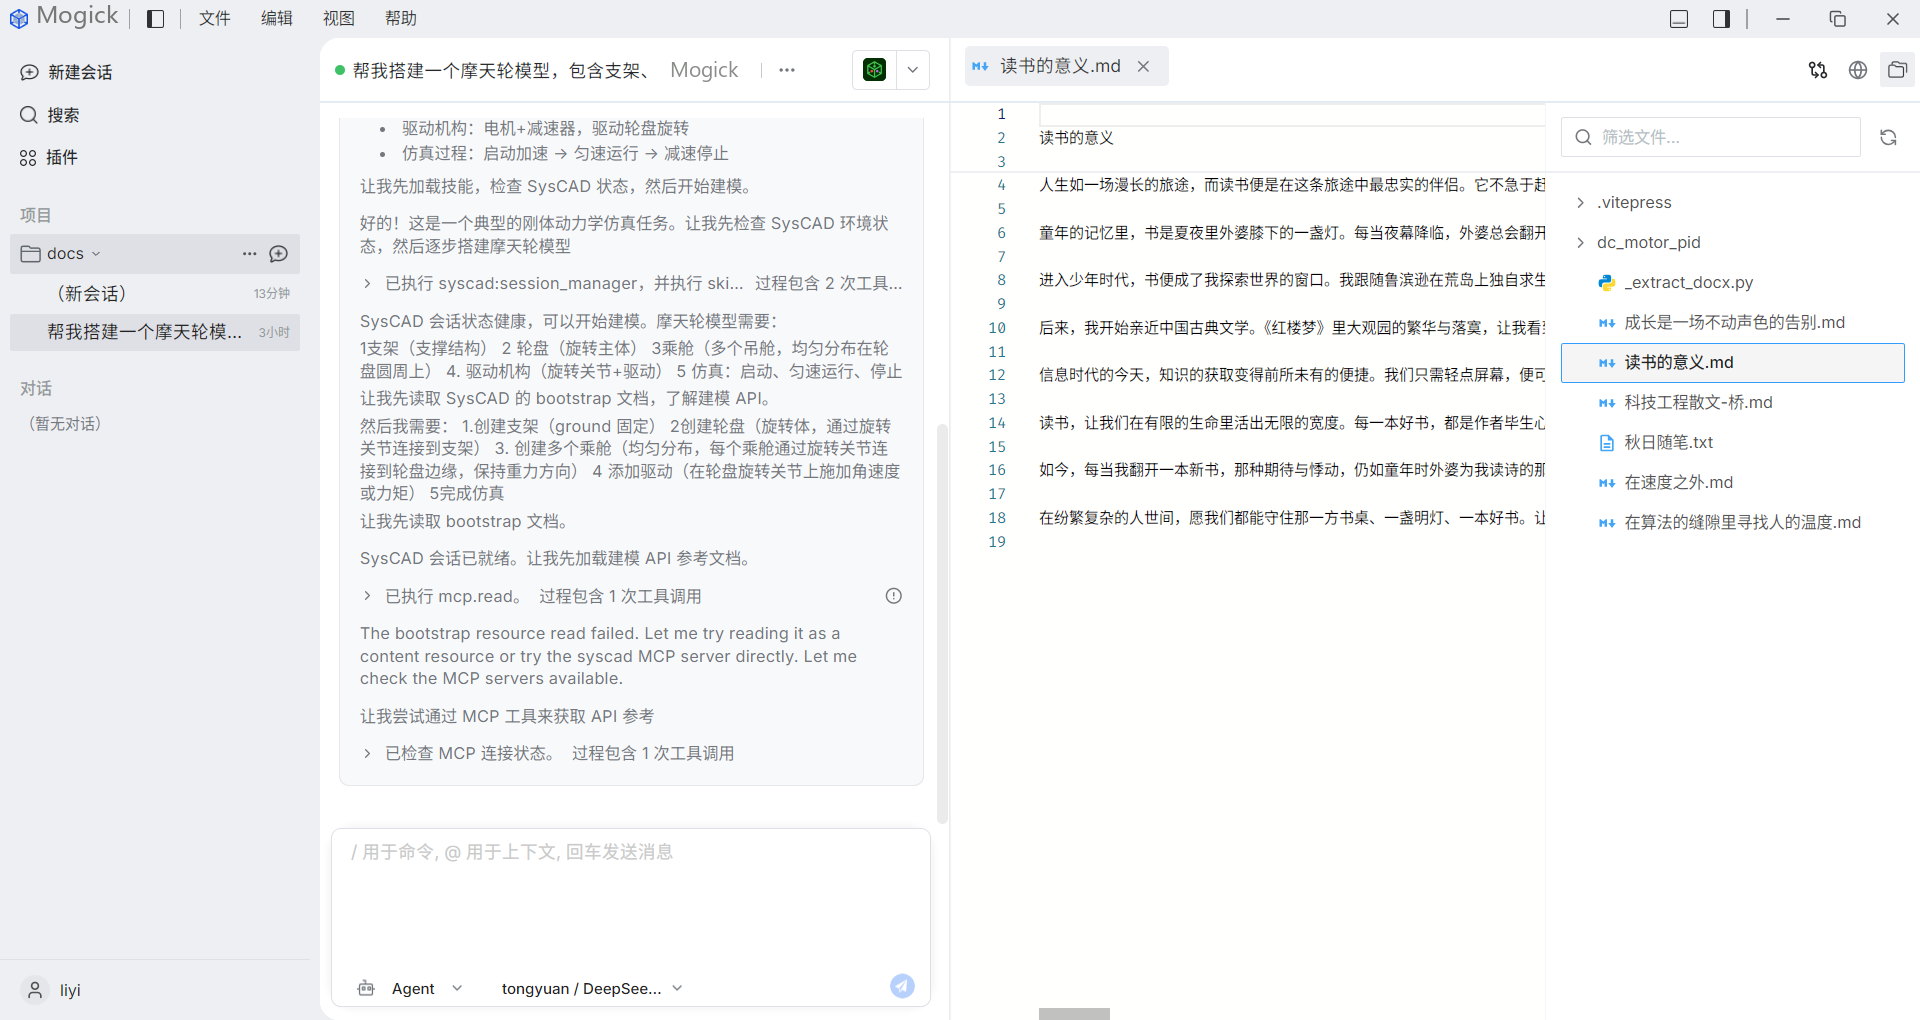Open the tongyuan / DeepSee... model dropdown
1920x1020 pixels.
(x=592, y=988)
